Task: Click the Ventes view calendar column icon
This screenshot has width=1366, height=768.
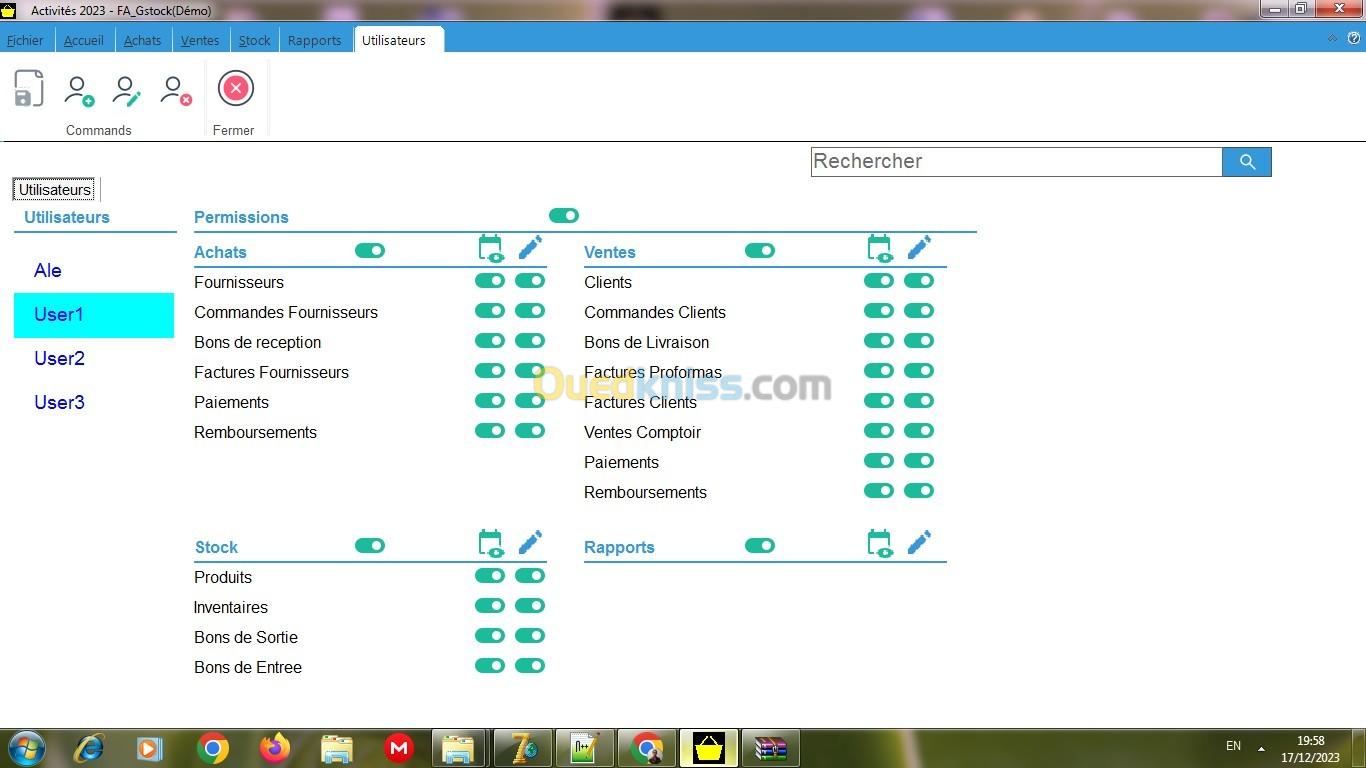Action: coord(880,248)
